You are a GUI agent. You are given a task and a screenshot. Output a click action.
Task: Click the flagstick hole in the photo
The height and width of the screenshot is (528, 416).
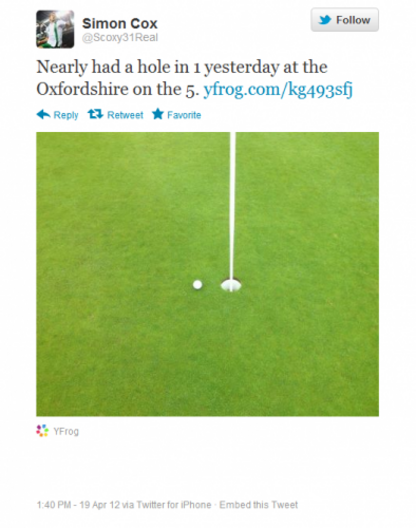click(x=231, y=285)
